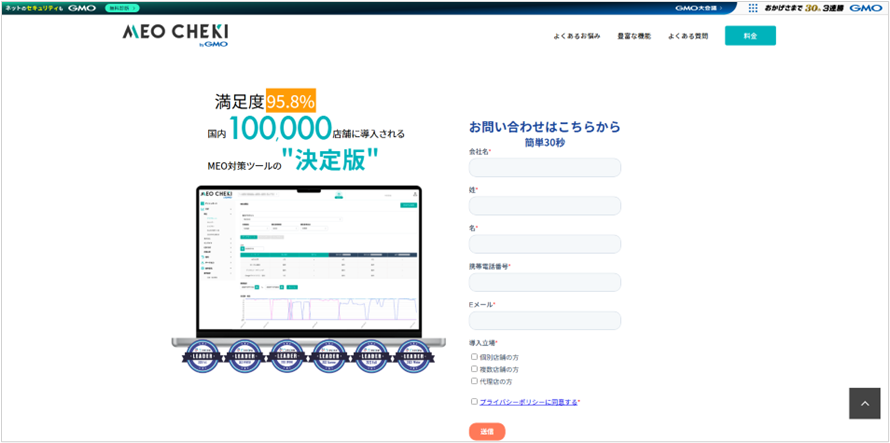890x443 pixels.
Task: Click the 無料診断 button in top banner
Action: point(121,8)
